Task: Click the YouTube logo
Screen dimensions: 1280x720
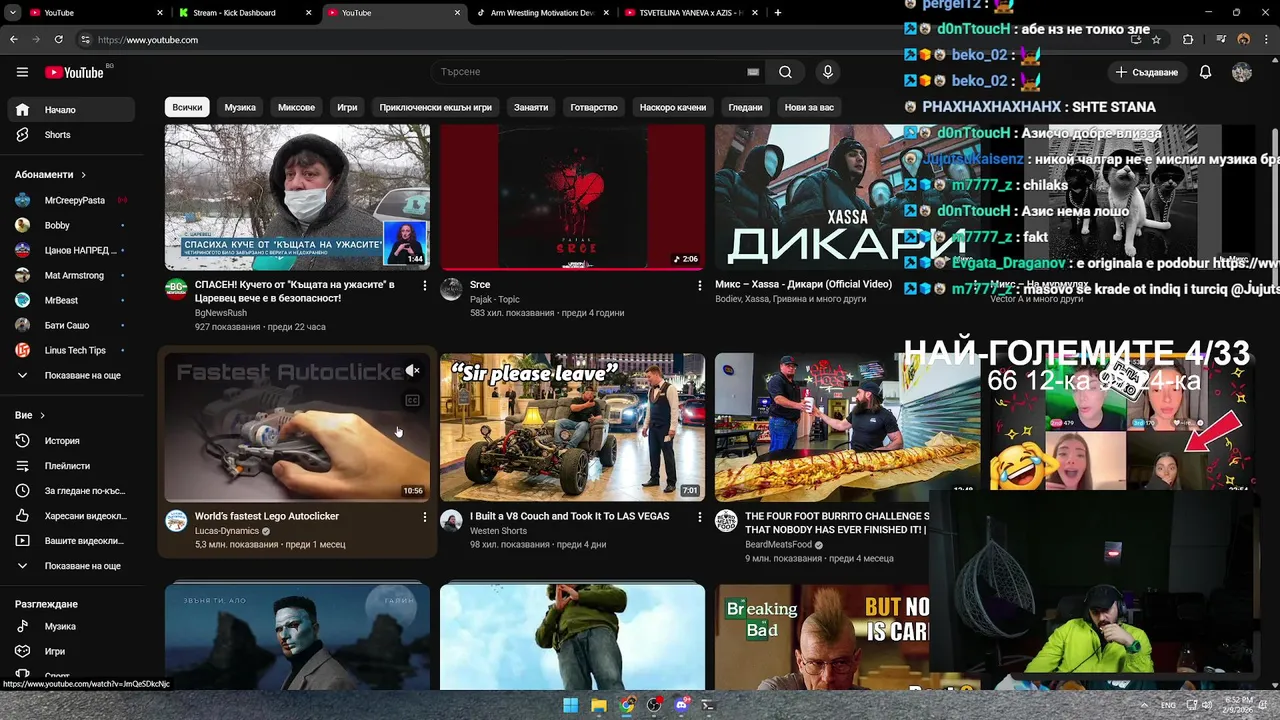Action: (x=75, y=72)
